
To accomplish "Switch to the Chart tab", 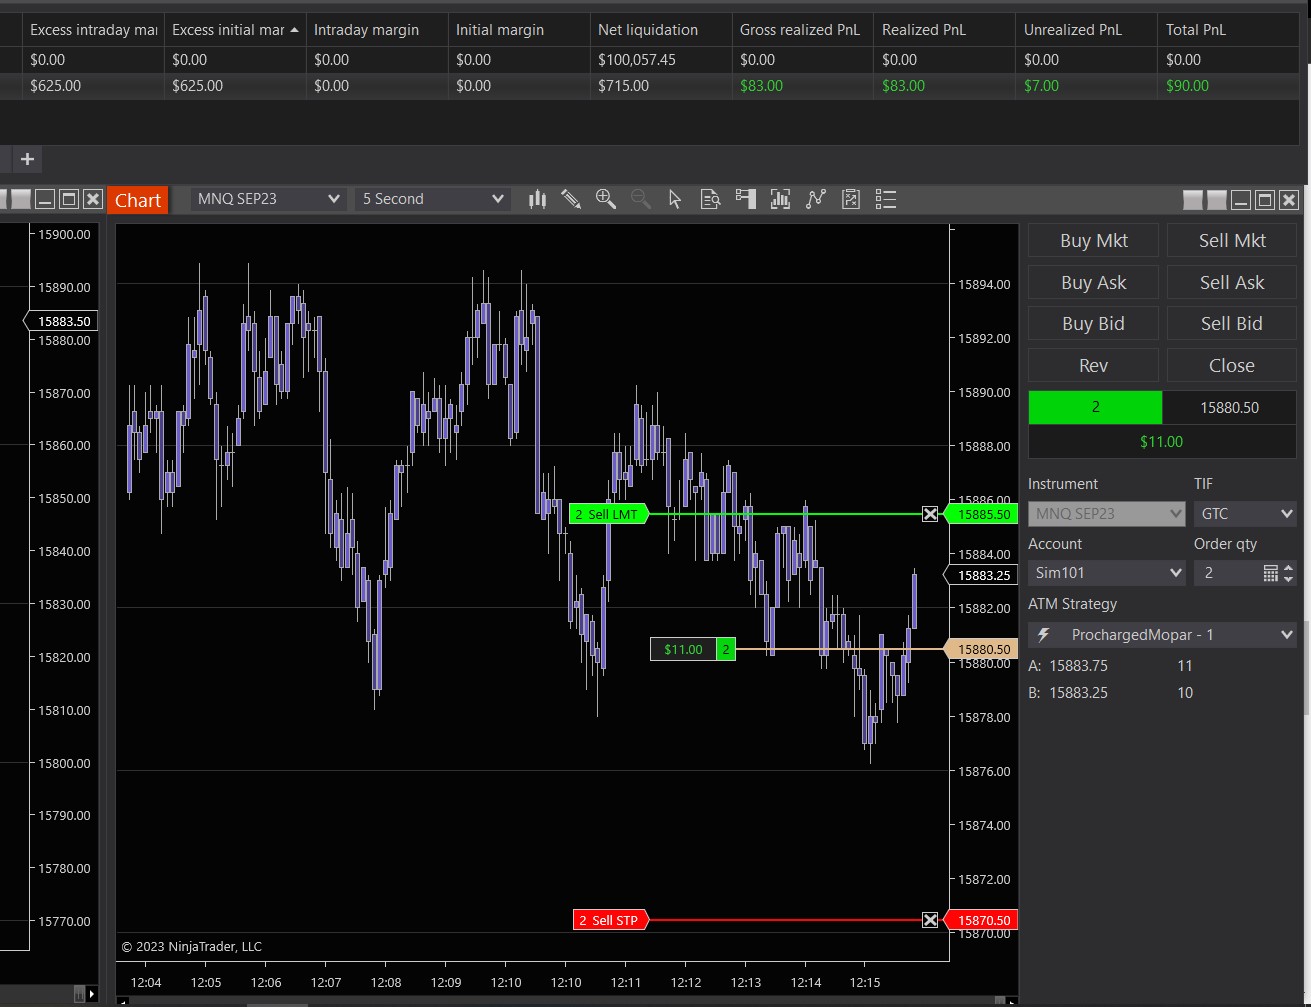I will click(138, 200).
